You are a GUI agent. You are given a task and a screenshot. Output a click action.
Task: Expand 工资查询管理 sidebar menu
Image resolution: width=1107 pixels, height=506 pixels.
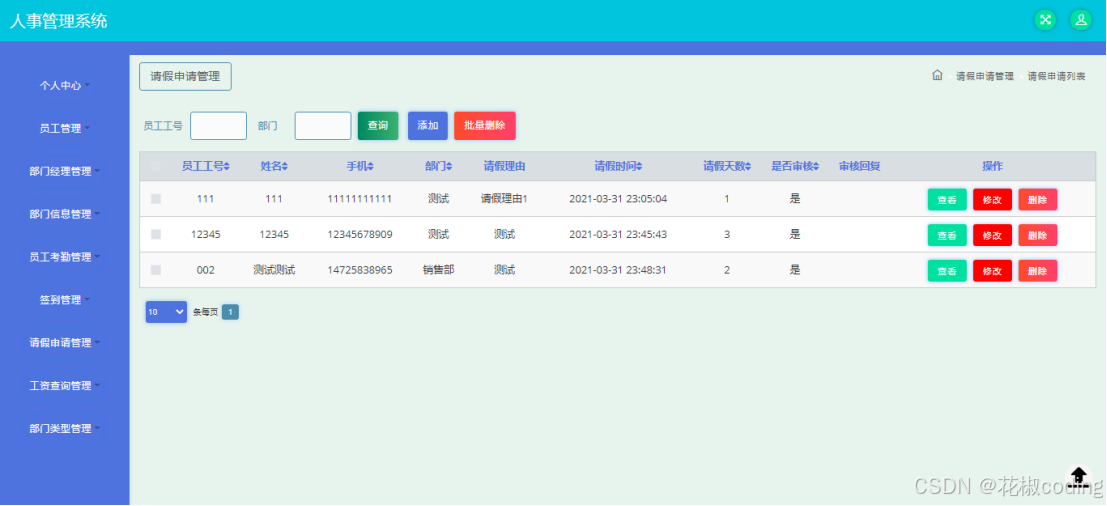tap(64, 385)
